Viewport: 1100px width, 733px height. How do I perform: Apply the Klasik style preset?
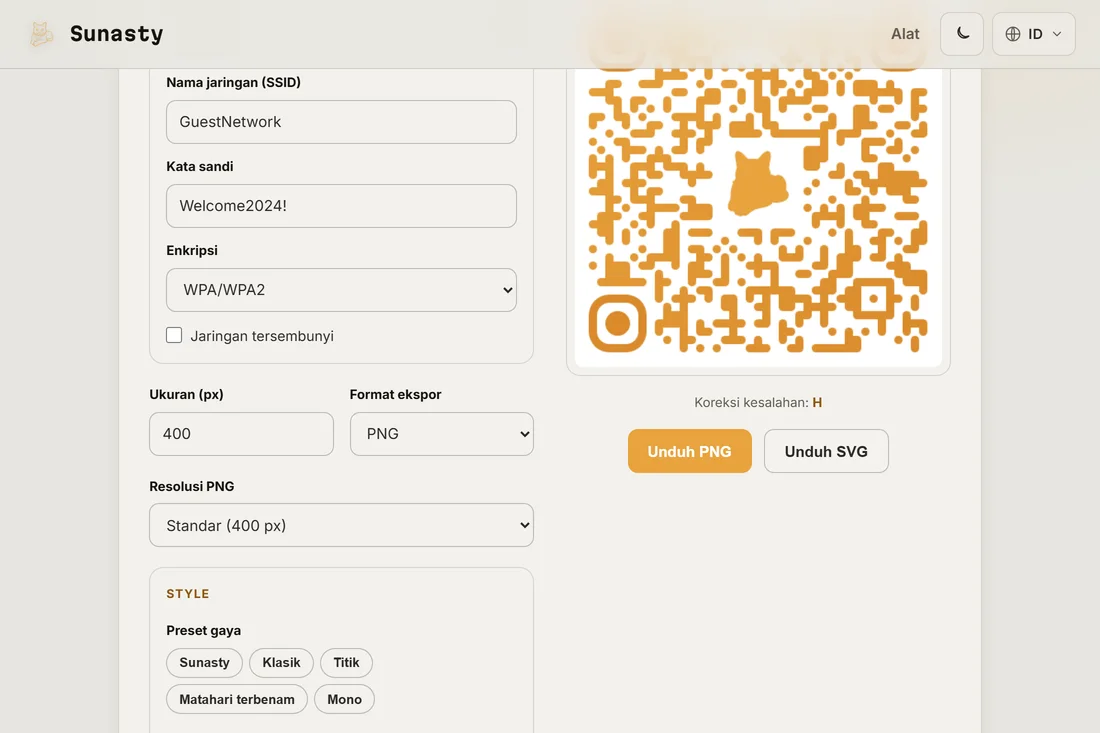pos(281,663)
